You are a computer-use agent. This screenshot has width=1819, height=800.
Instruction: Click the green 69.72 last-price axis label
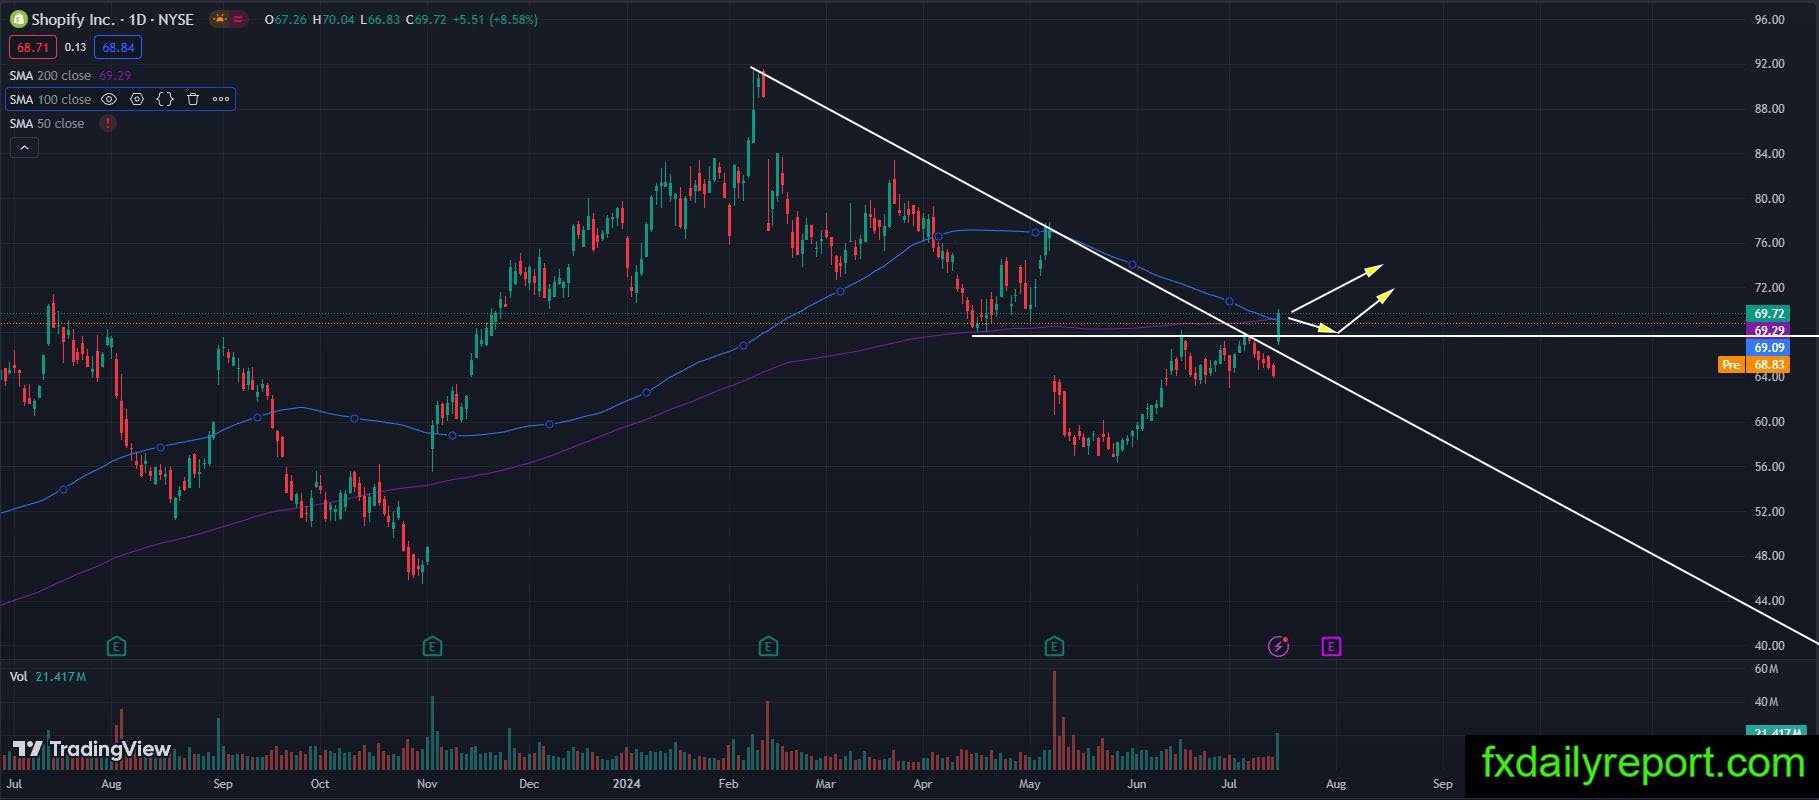point(1769,314)
